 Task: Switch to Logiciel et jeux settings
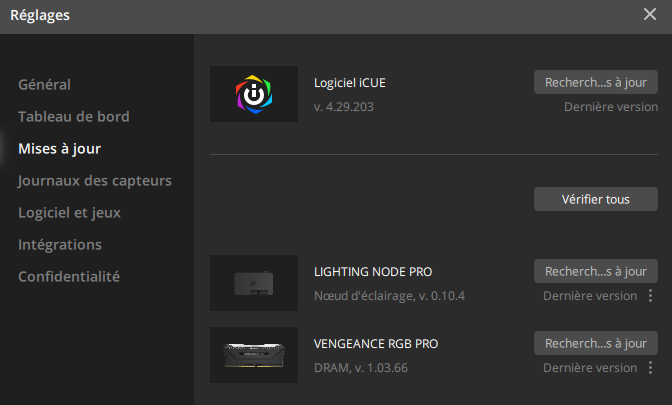[x=69, y=213]
